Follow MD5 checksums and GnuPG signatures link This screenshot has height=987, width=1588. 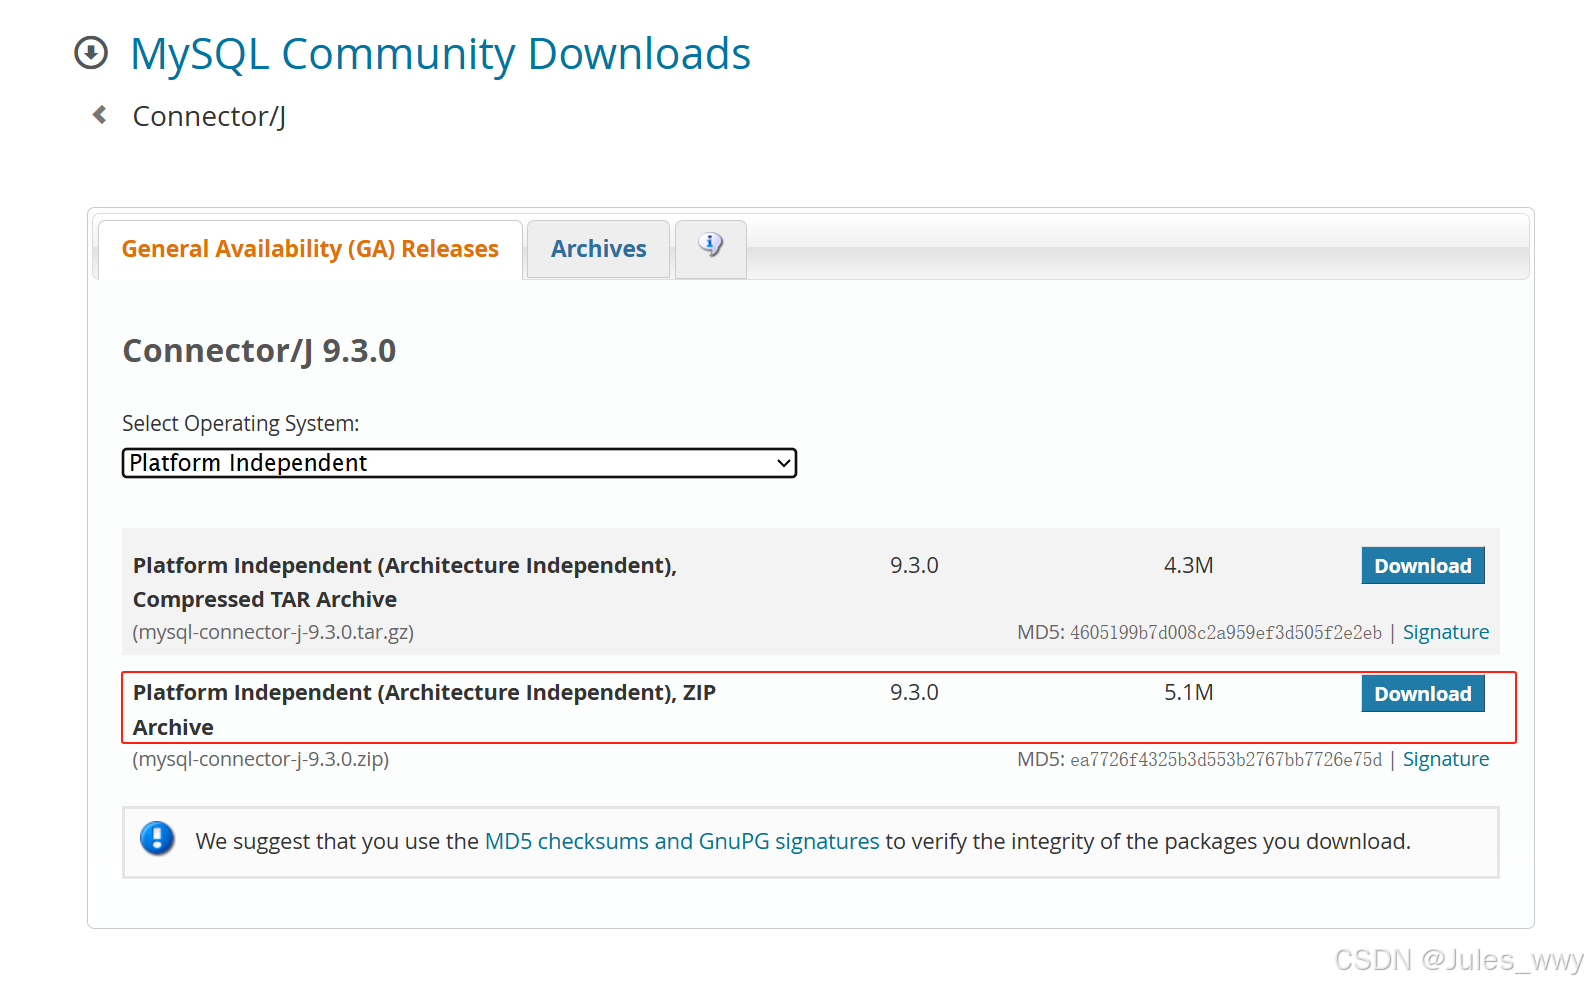(682, 841)
